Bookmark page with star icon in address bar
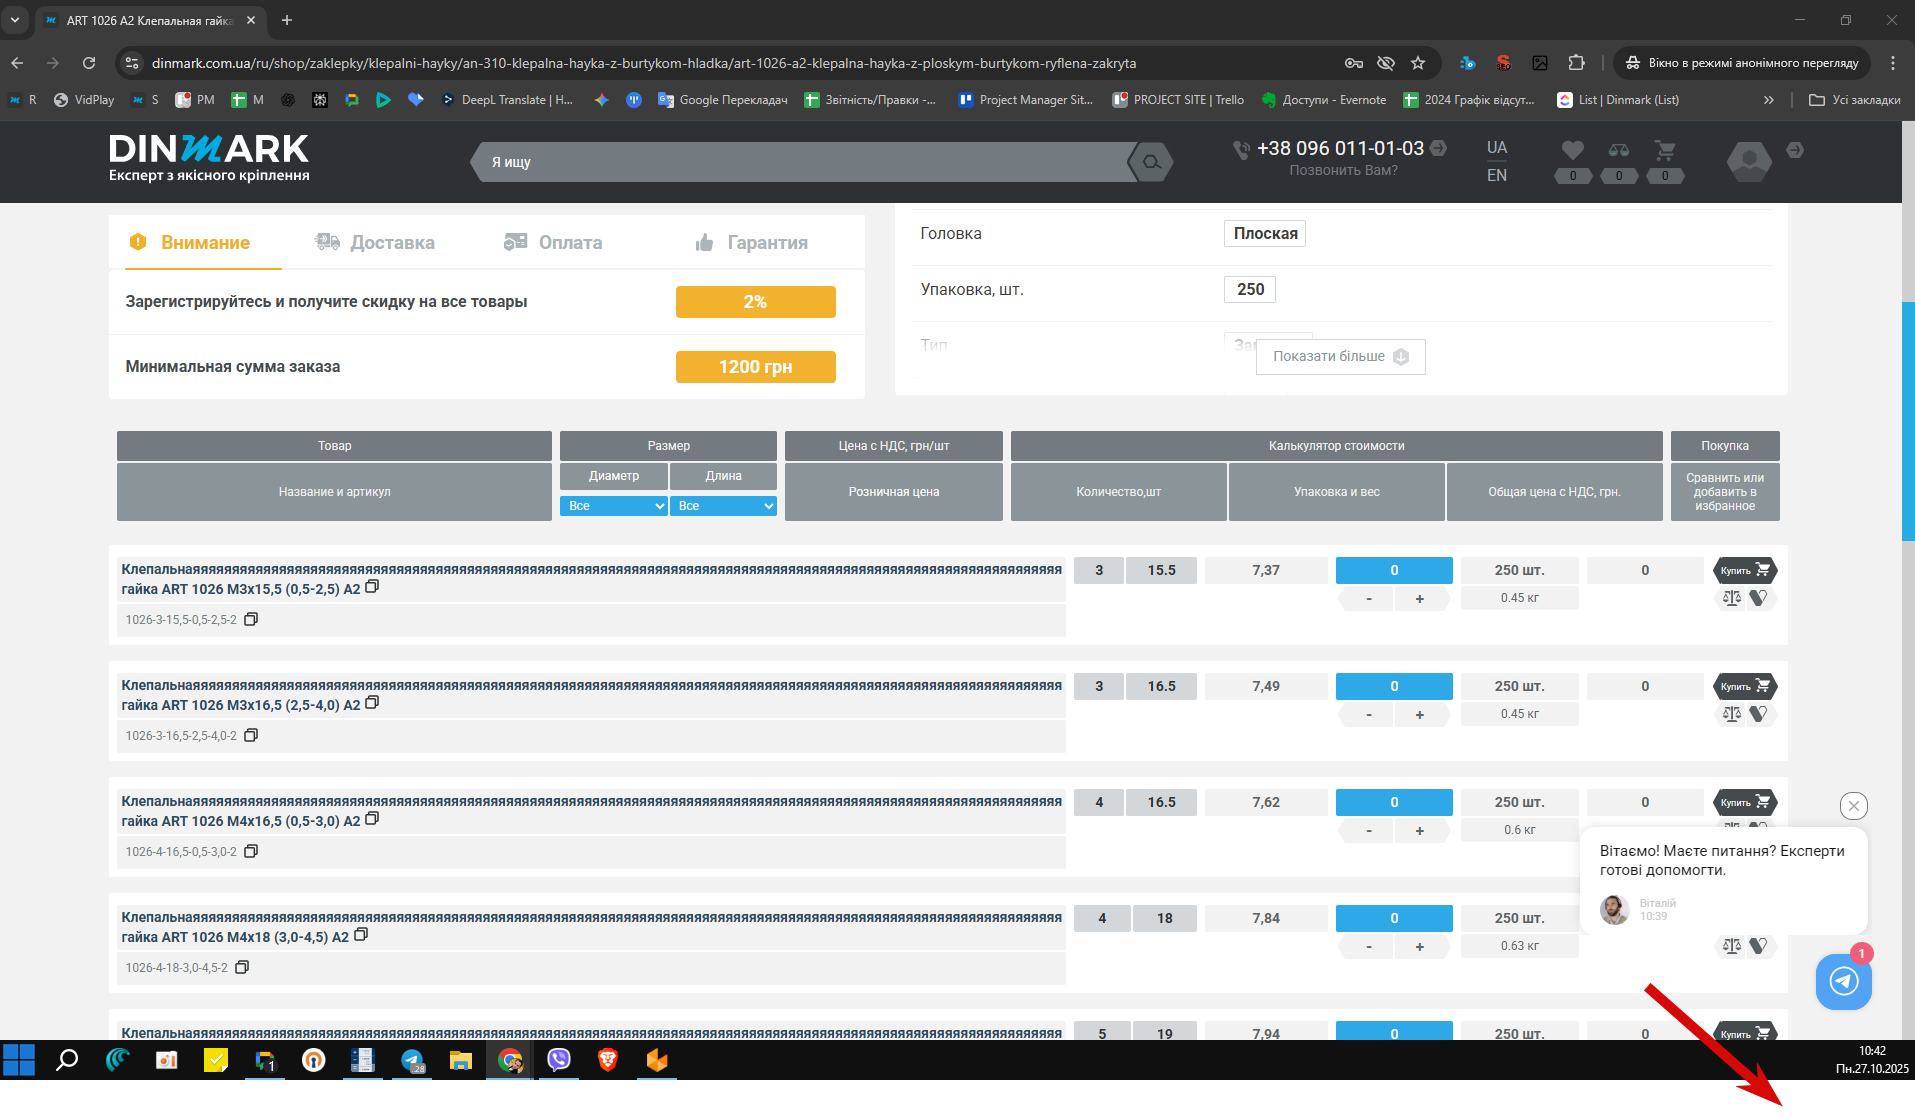Image resolution: width=1915 pixels, height=1119 pixels. click(1418, 63)
